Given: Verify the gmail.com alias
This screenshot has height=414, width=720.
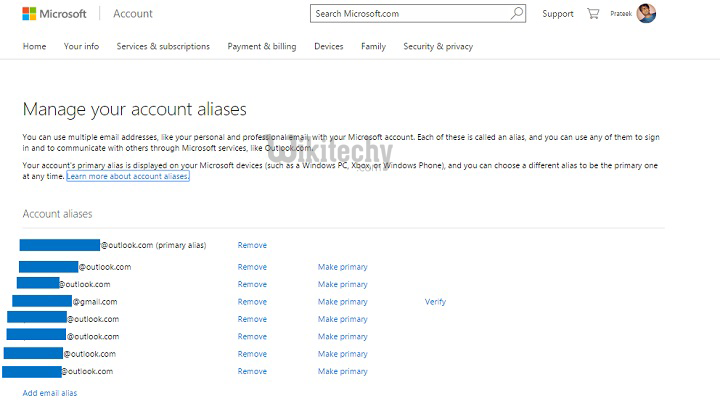Looking at the screenshot, I should 435,301.
